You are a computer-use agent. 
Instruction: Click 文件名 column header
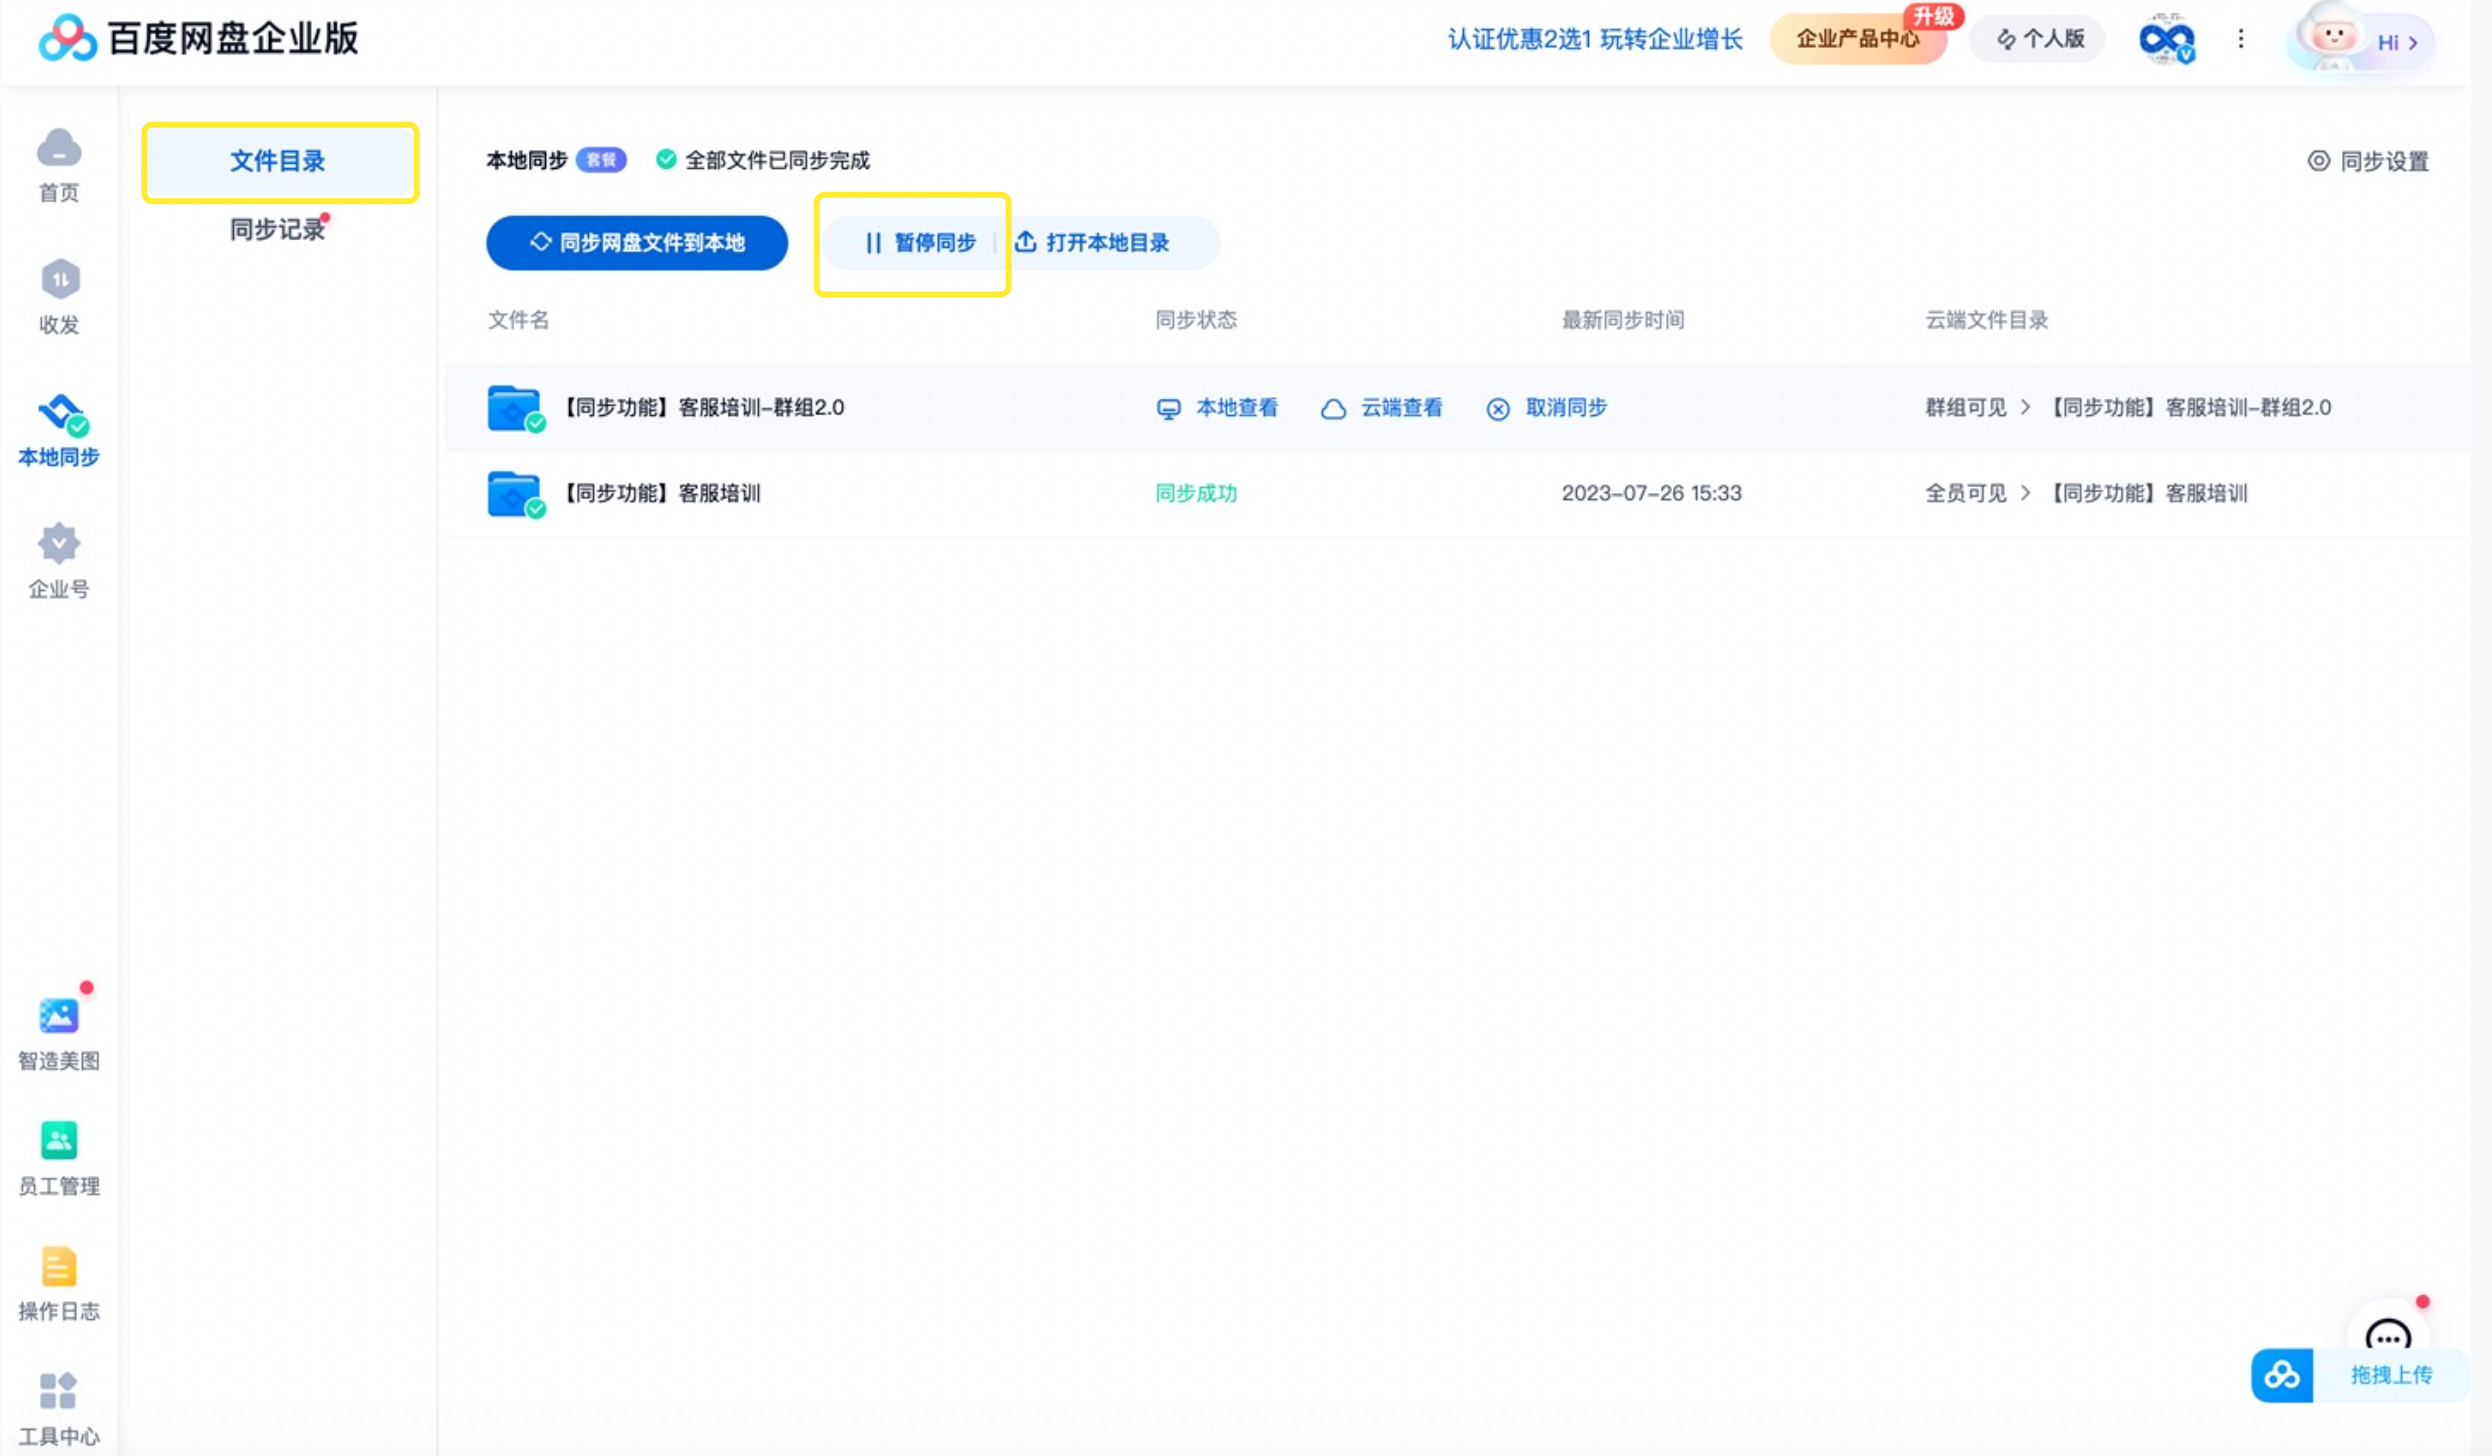(x=518, y=320)
